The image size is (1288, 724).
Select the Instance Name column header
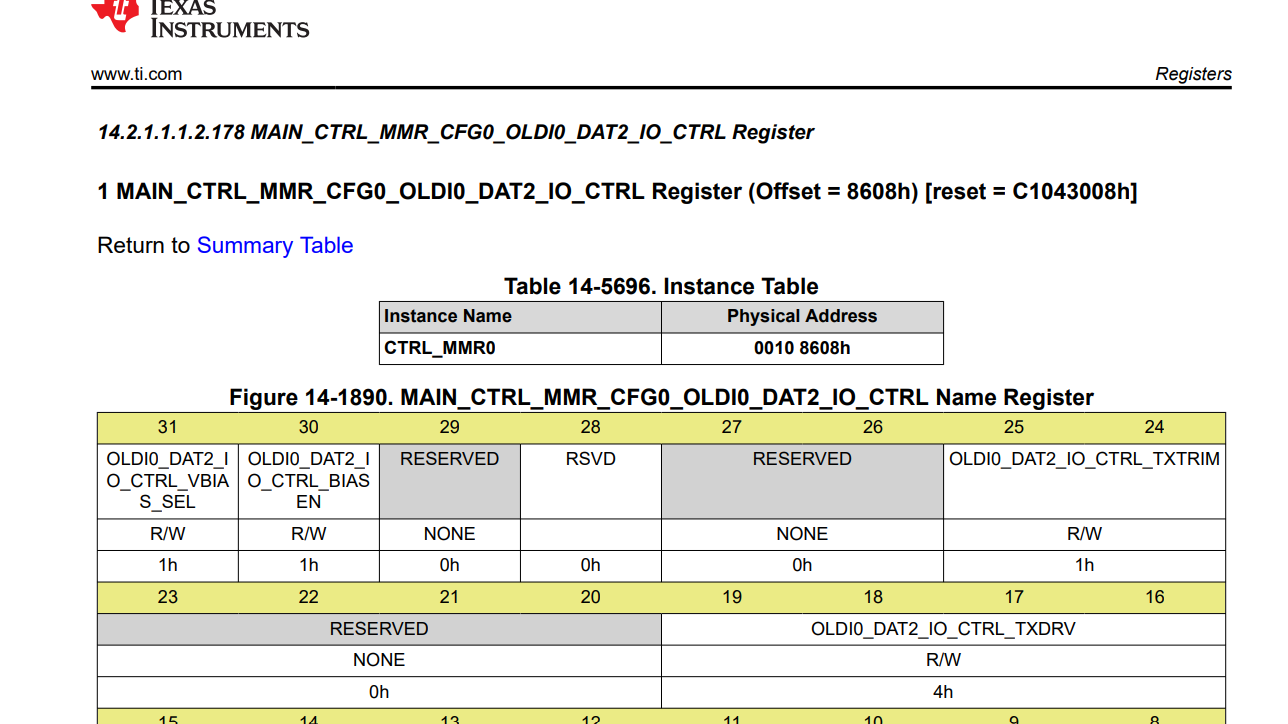pos(520,317)
